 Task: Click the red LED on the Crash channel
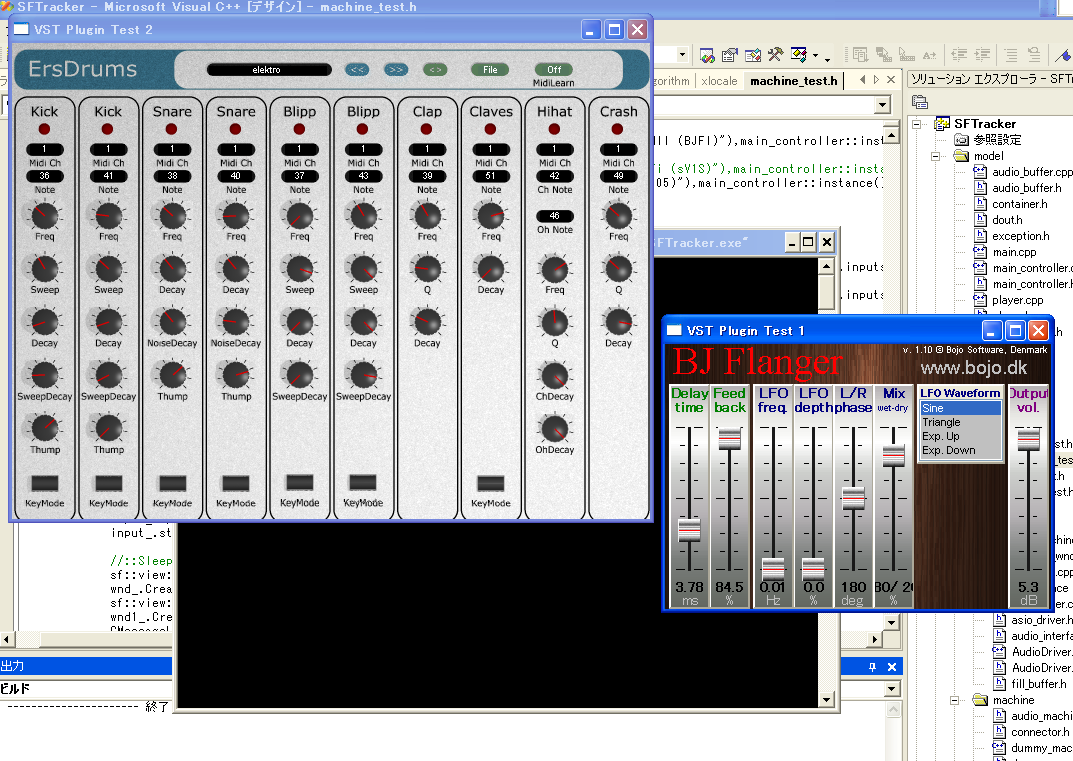click(618, 129)
